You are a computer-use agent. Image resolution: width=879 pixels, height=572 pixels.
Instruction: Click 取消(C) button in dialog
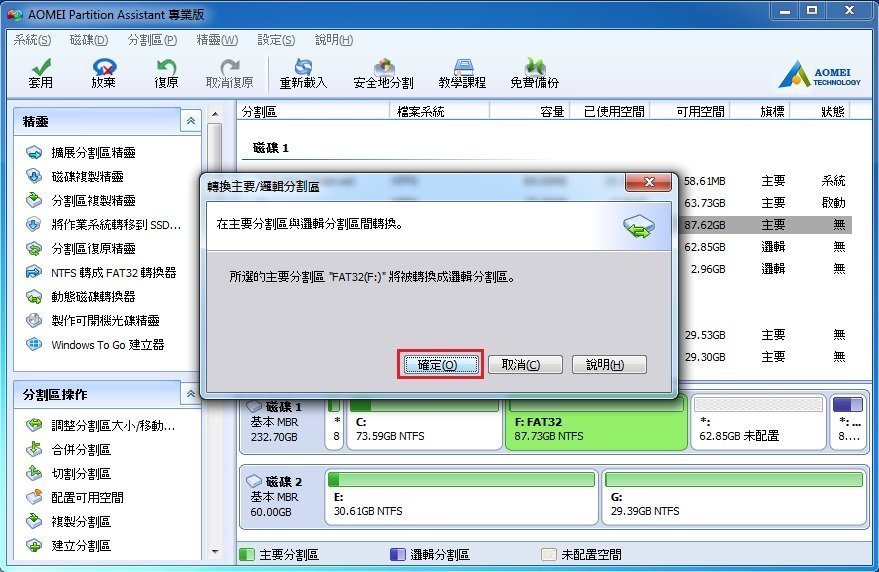point(525,365)
